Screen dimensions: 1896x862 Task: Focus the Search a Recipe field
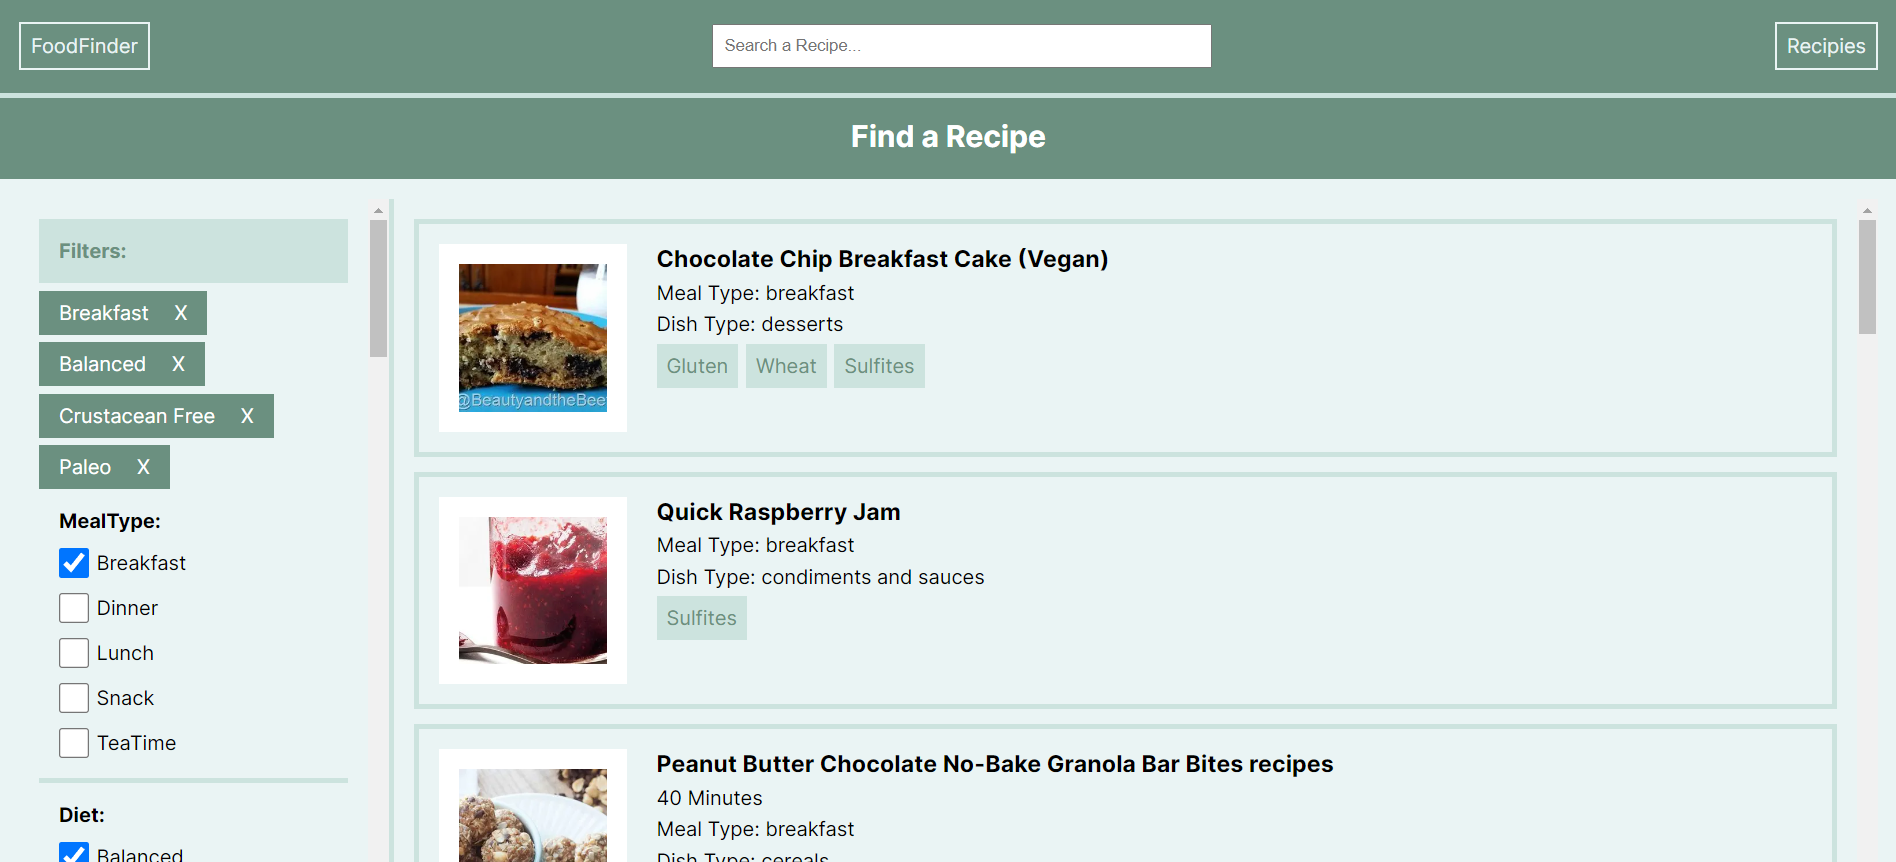click(x=961, y=46)
